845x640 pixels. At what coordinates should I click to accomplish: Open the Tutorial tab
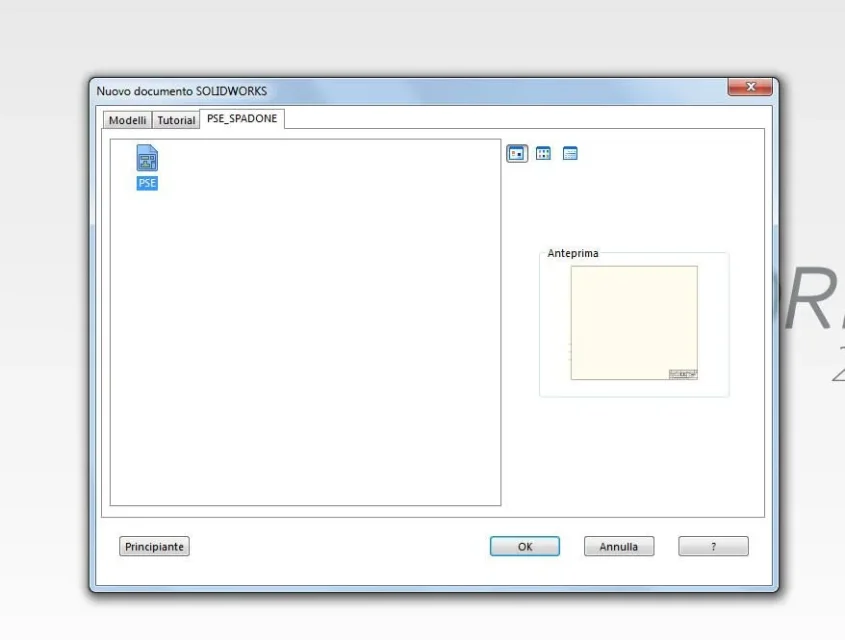[176, 120]
